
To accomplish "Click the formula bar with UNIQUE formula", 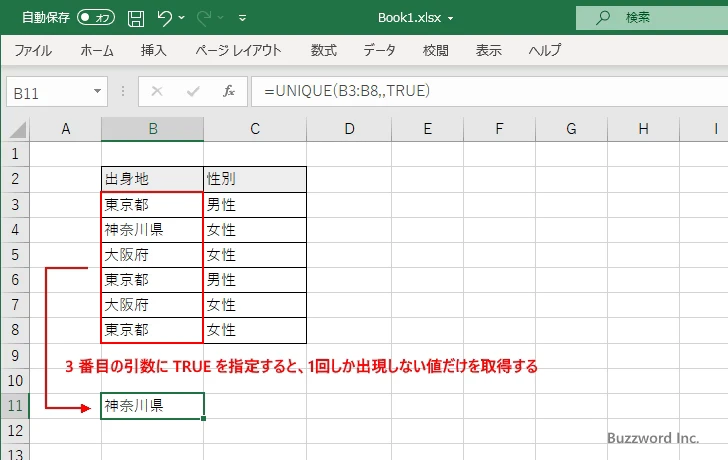I will [x=489, y=91].
